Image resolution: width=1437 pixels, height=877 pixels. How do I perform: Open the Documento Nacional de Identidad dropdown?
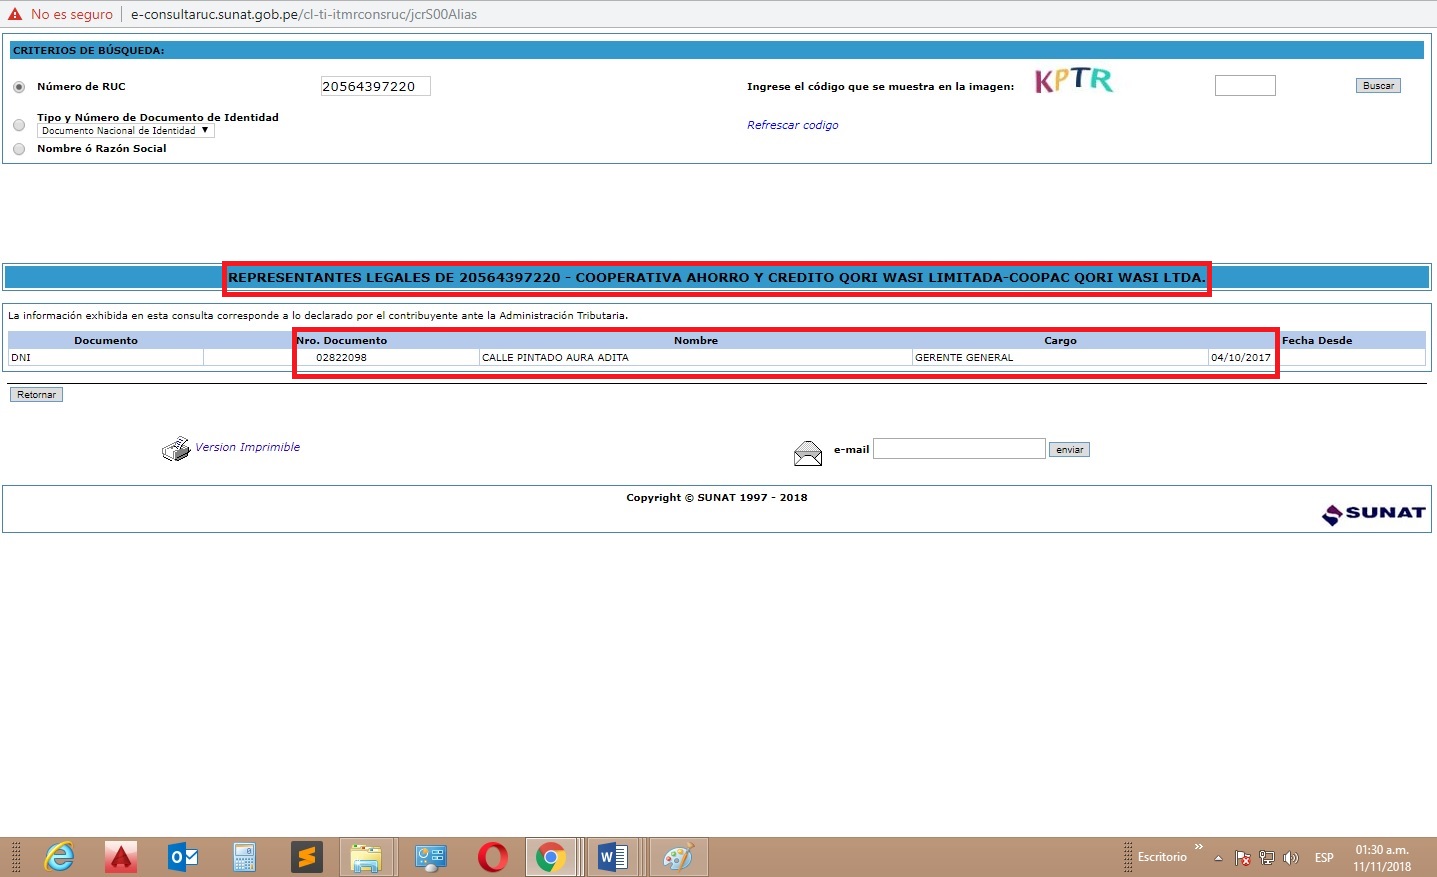point(126,131)
